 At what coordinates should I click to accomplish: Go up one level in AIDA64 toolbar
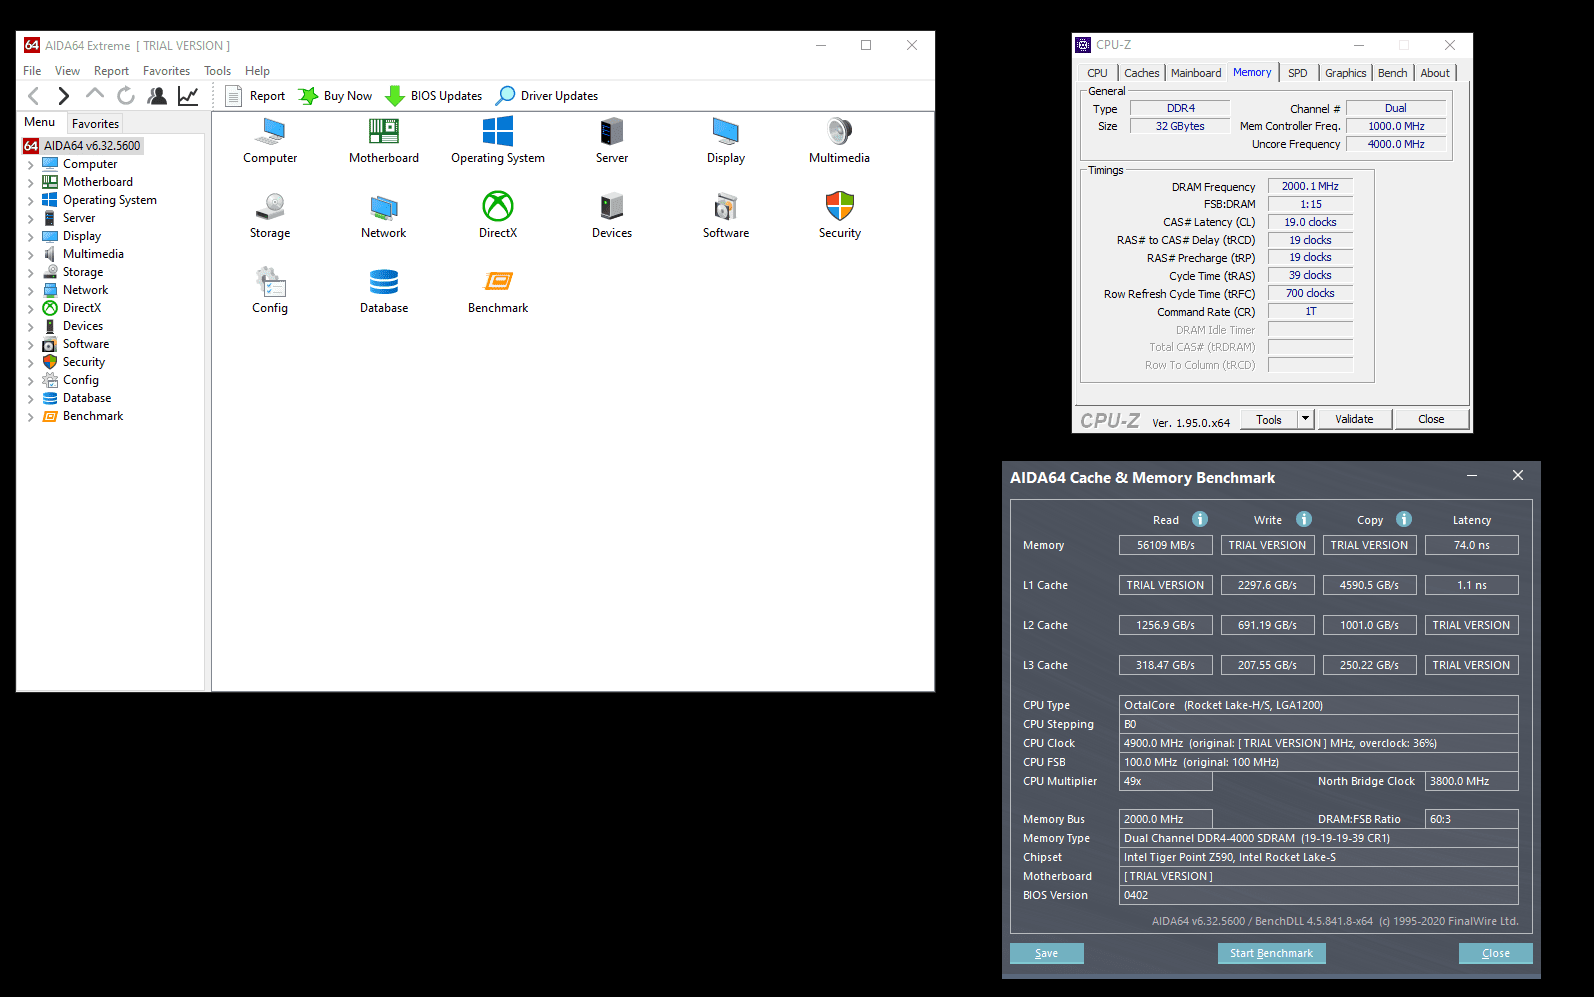coord(95,95)
